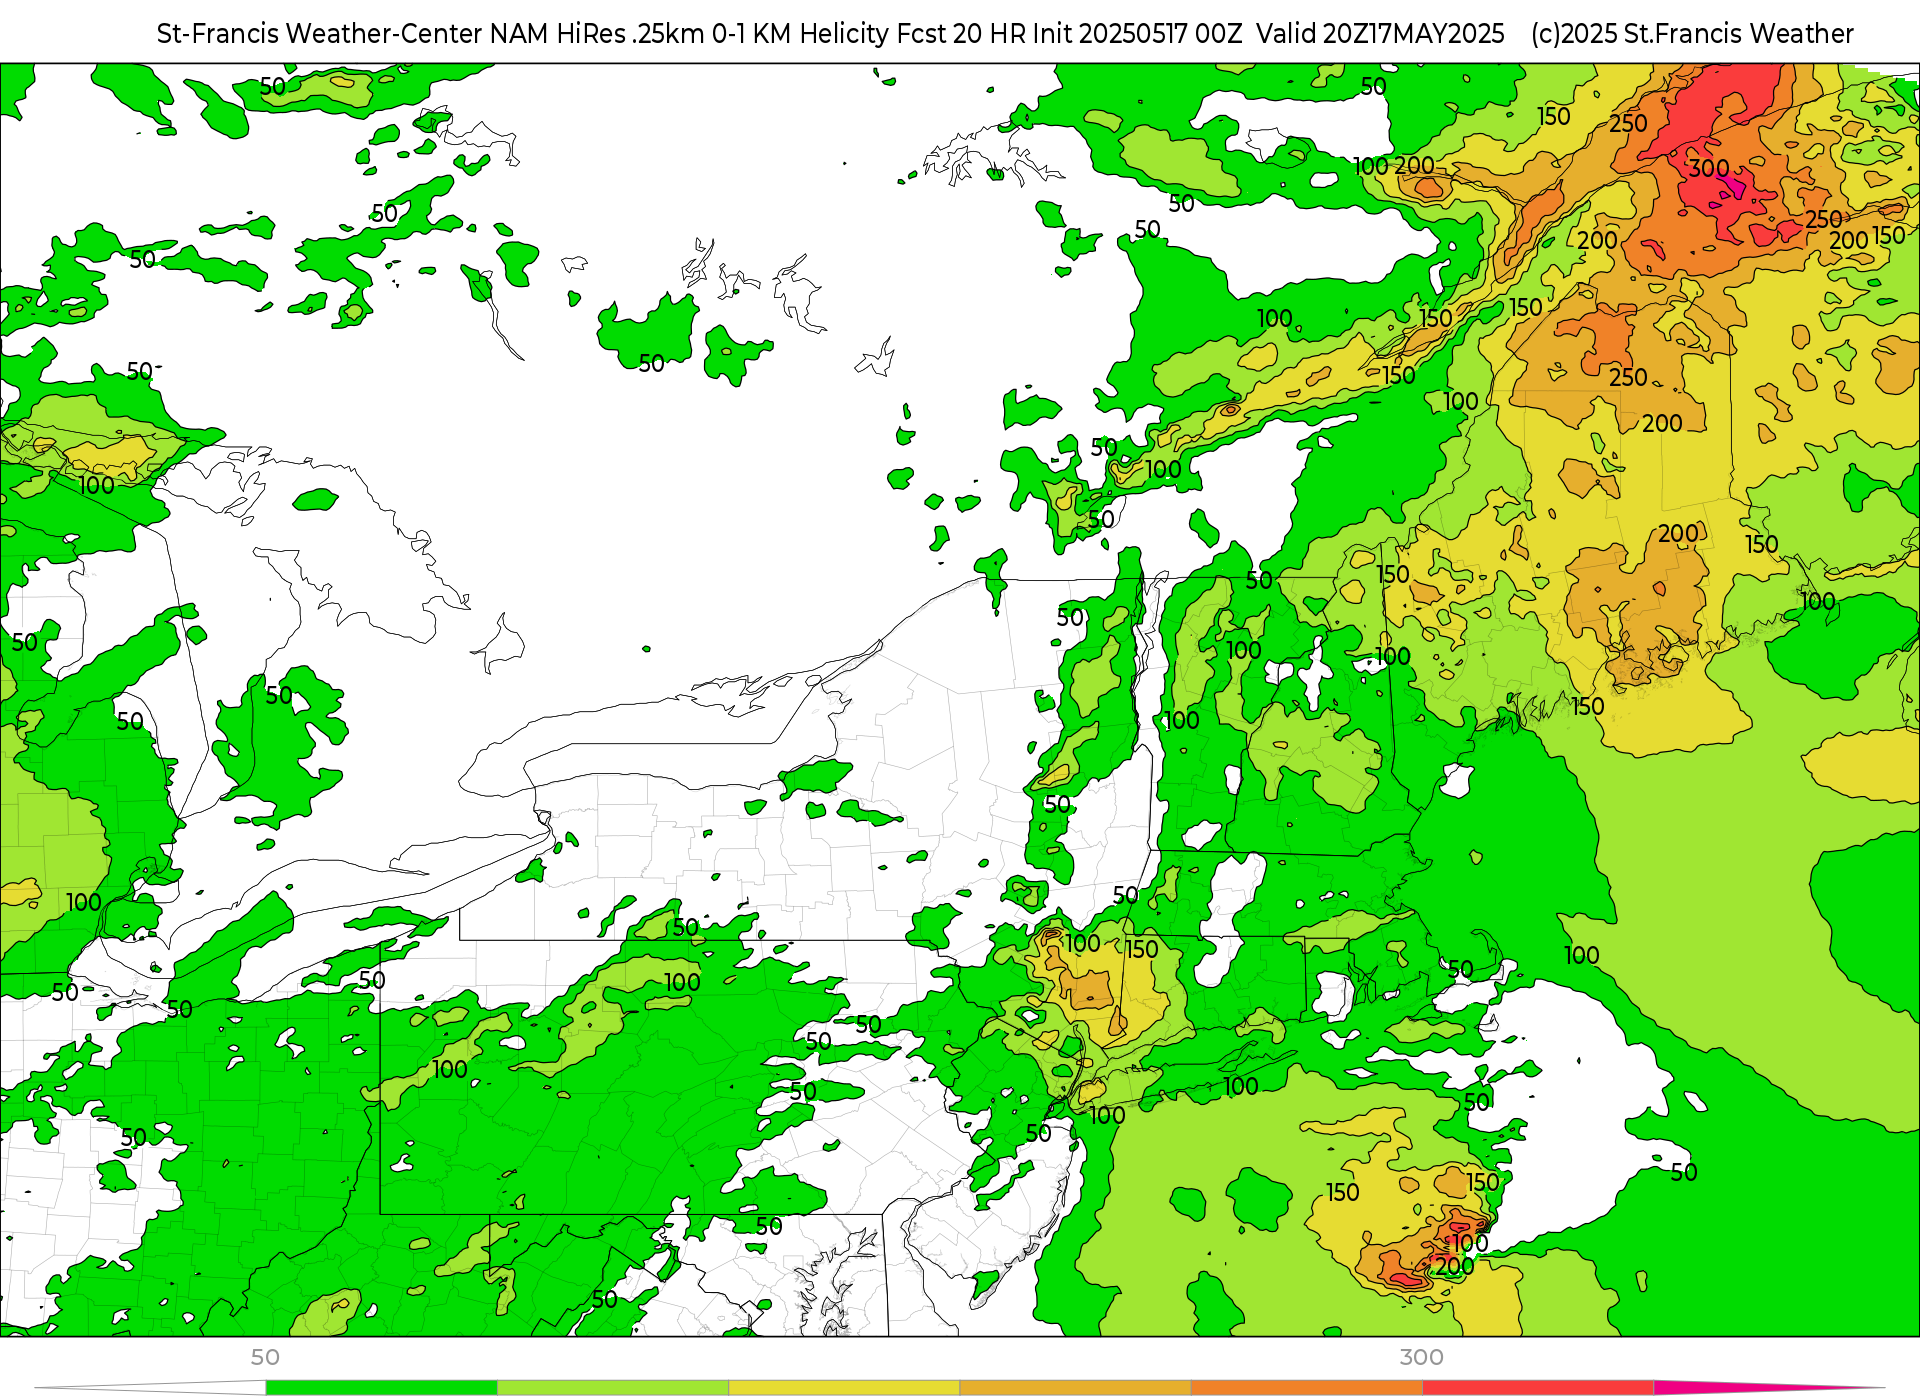Click the tan-orange segment of the color bar
This screenshot has width=1920, height=1400.
(1075, 1388)
